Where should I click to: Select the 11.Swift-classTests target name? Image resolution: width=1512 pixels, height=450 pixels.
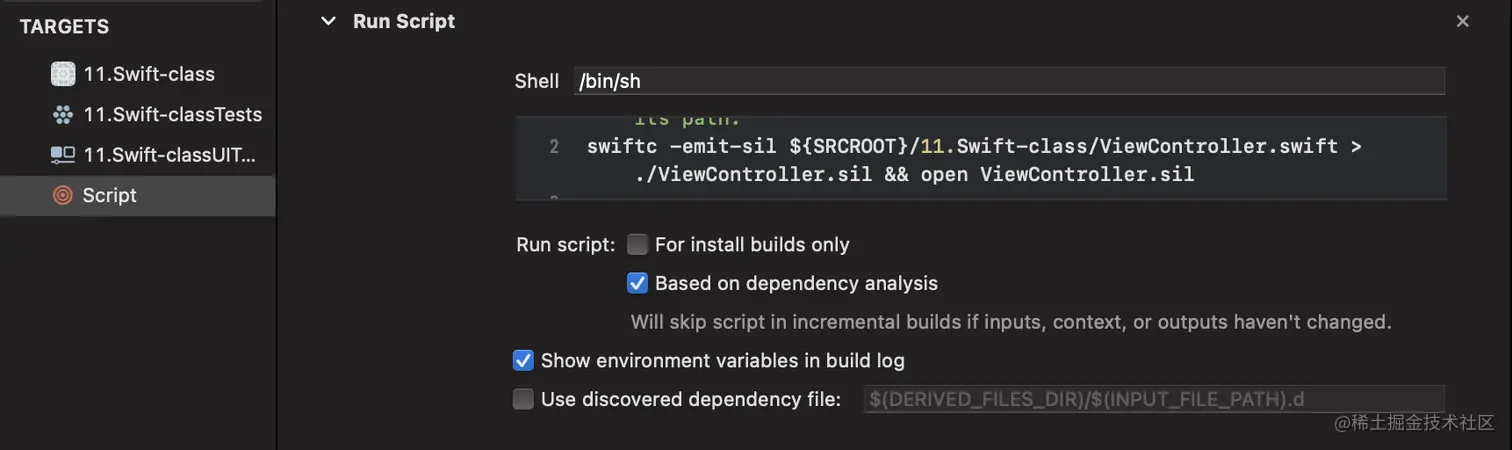(x=172, y=115)
